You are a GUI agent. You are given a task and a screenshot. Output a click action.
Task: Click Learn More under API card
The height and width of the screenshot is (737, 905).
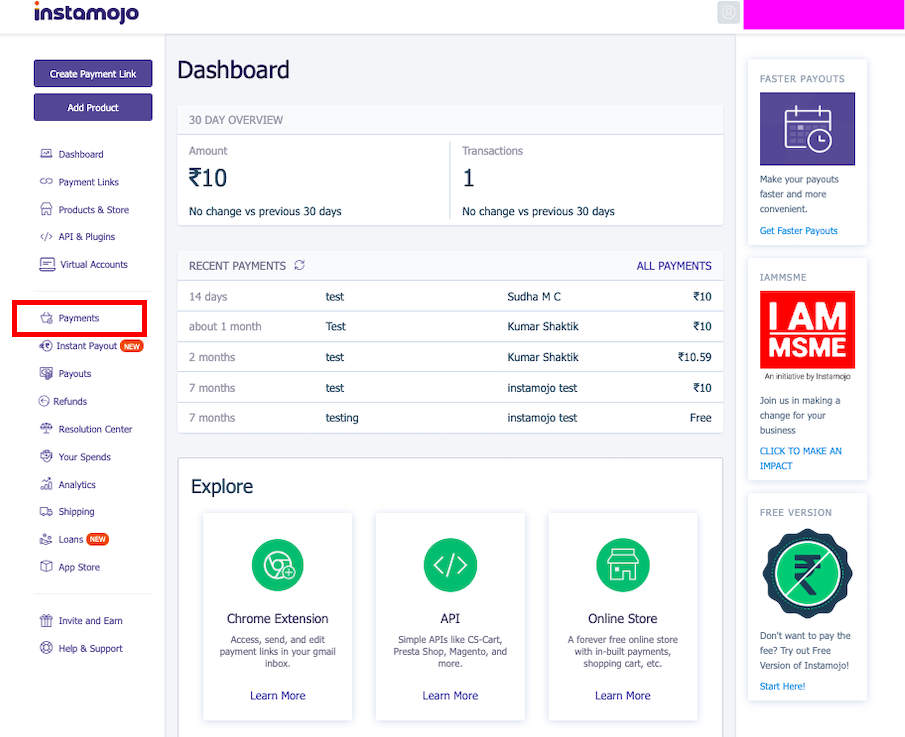click(450, 695)
